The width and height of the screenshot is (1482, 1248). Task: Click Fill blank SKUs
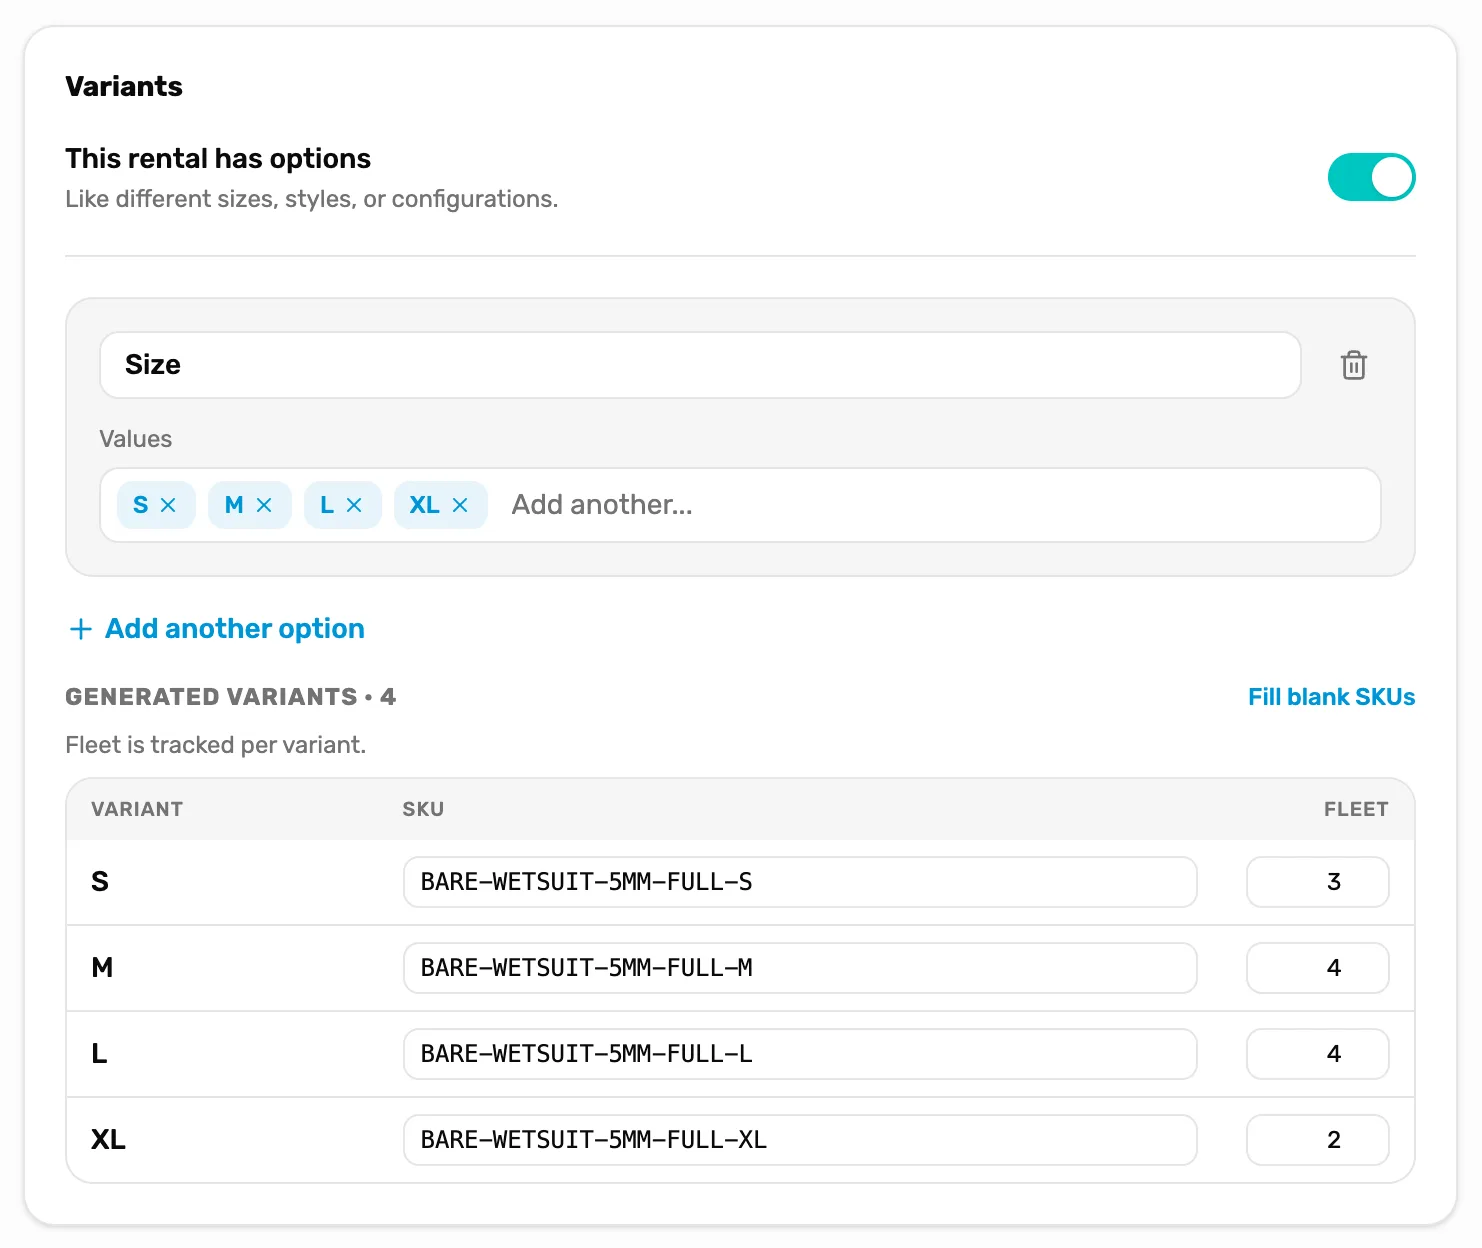[x=1331, y=697]
